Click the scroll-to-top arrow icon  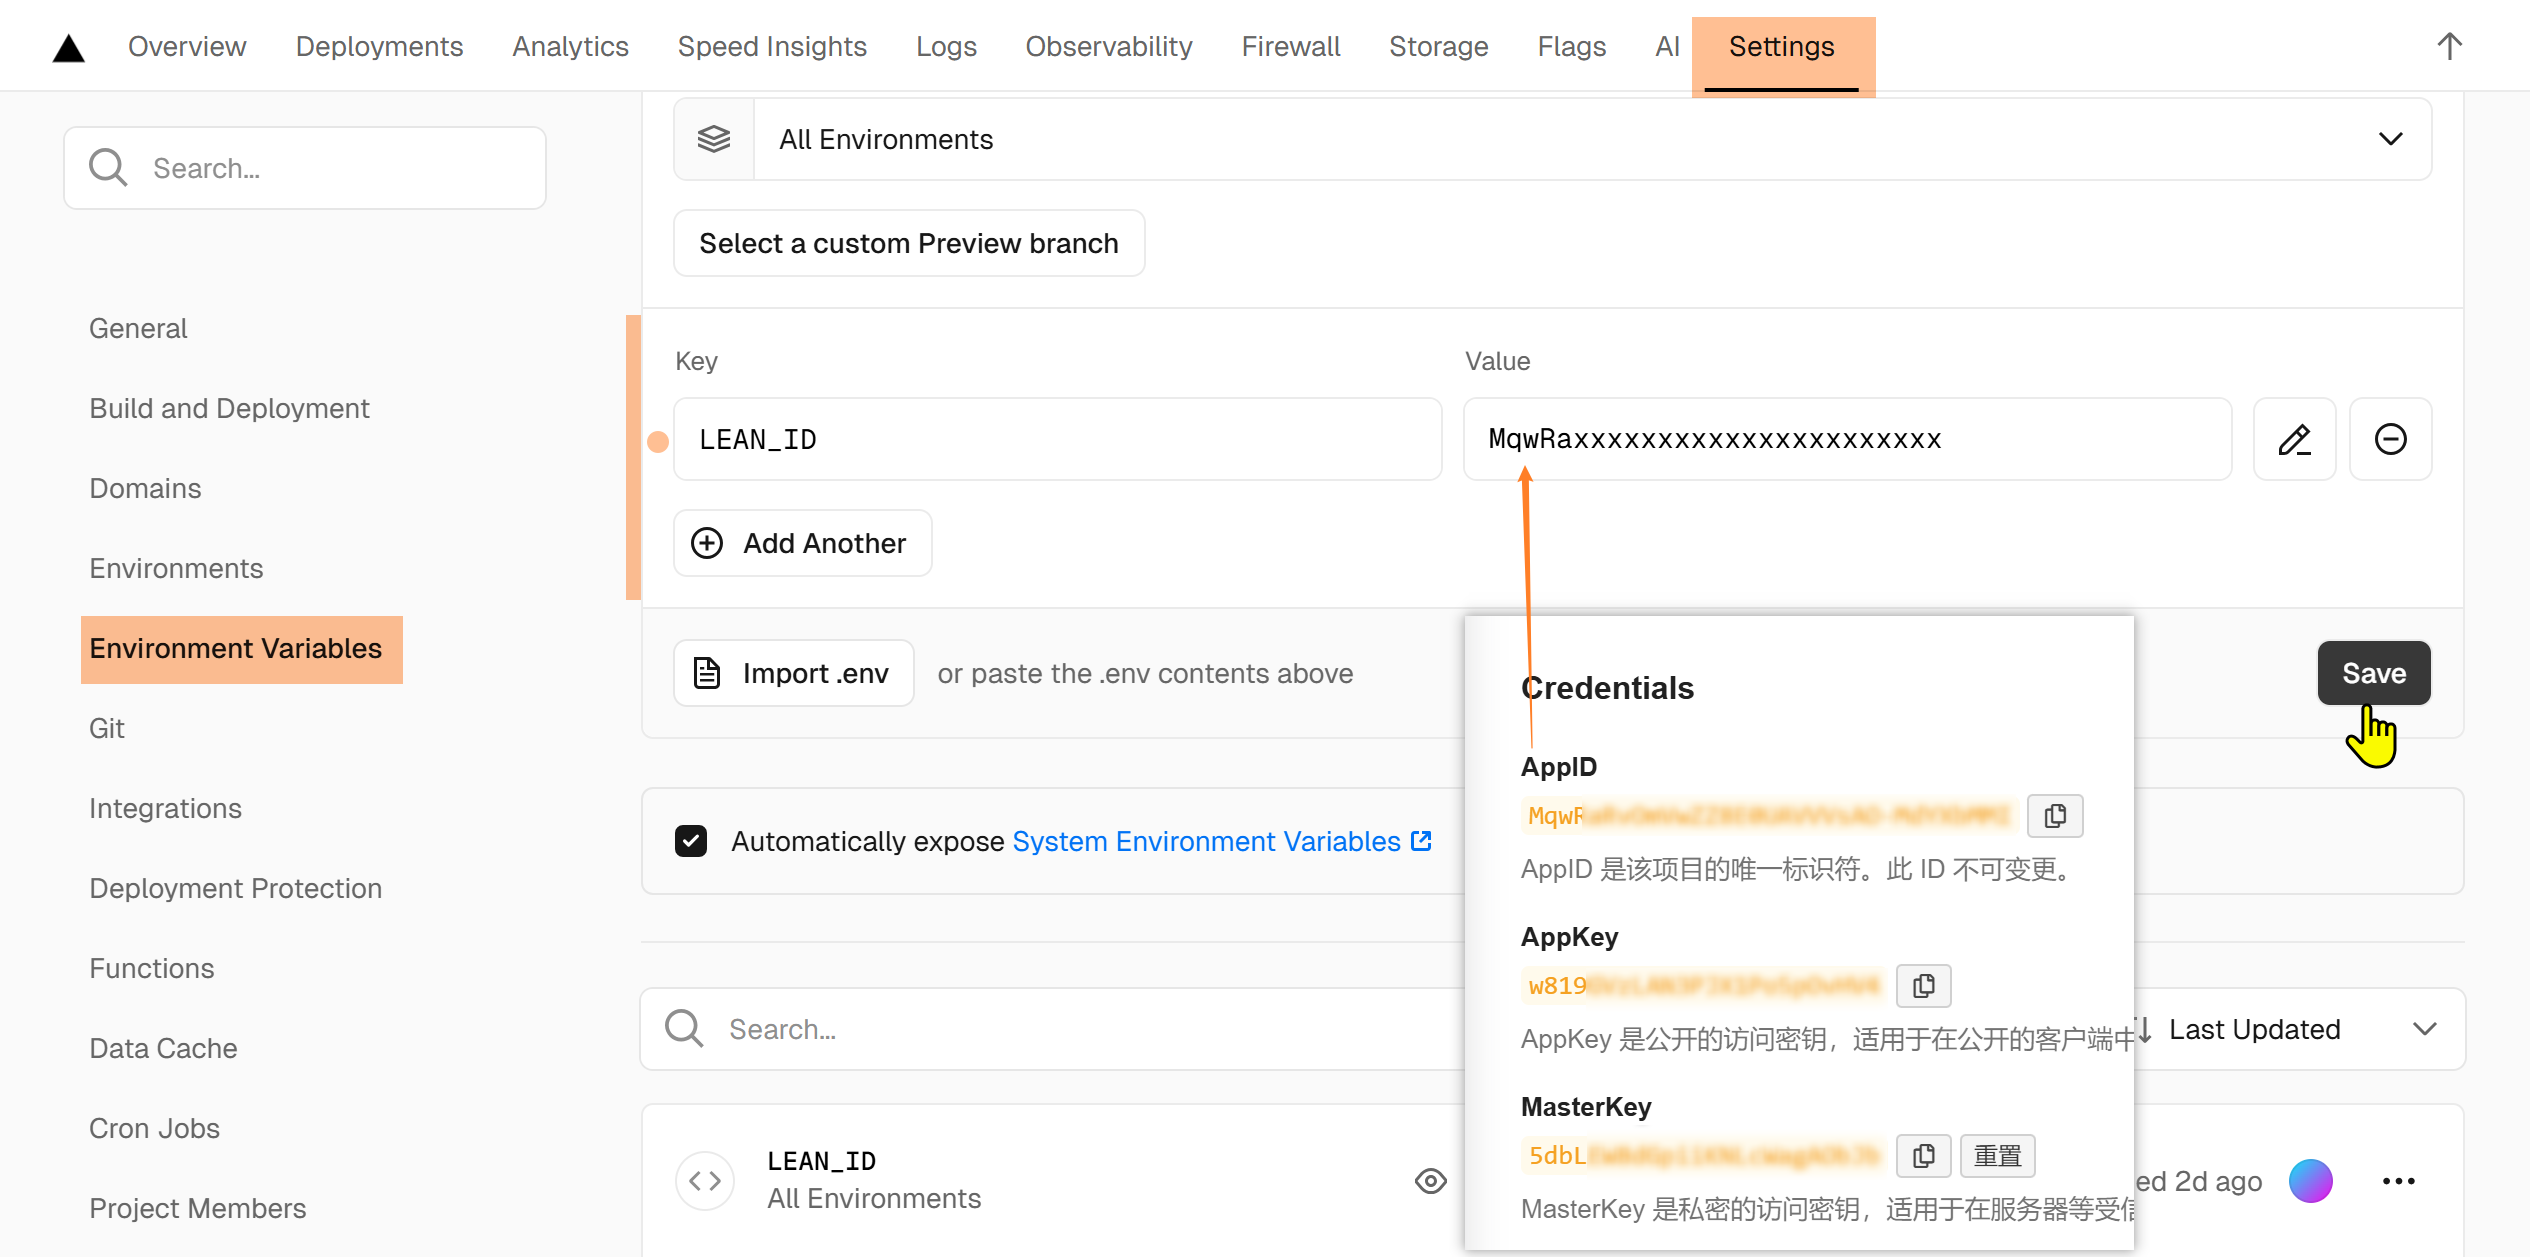[2449, 46]
